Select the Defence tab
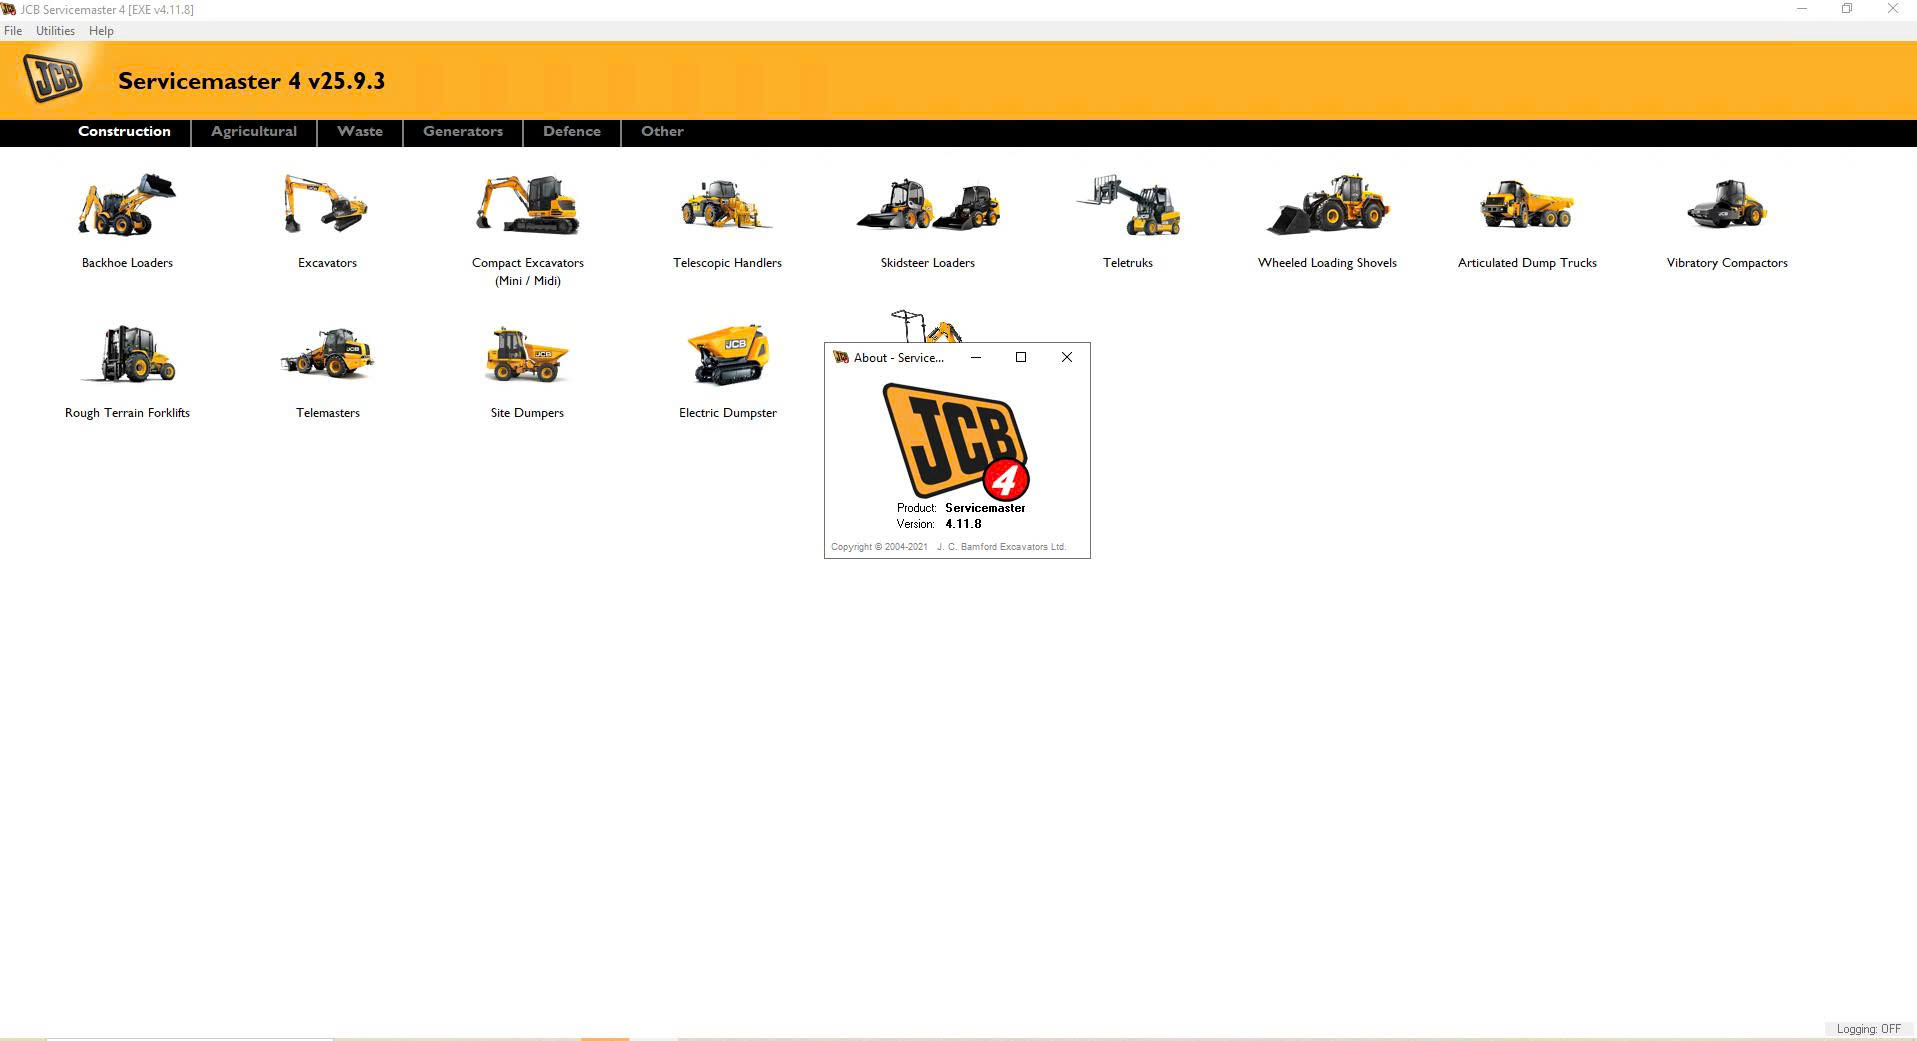Viewport: 1917px width, 1041px height. pyautogui.click(x=572, y=131)
